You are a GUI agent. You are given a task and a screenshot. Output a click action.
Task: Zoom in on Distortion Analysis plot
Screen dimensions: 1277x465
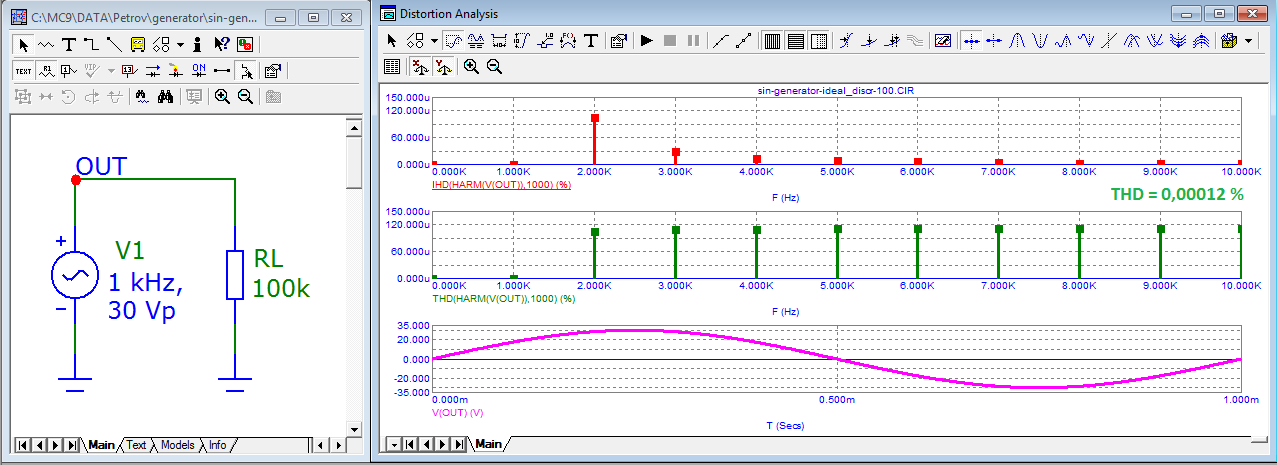[471, 66]
